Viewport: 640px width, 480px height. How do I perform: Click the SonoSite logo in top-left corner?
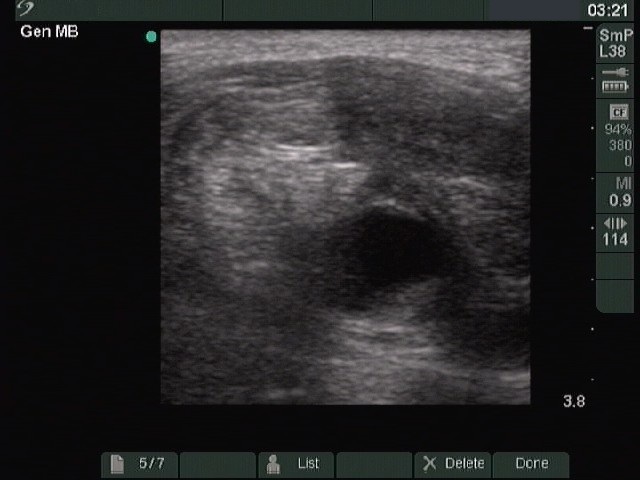point(26,9)
